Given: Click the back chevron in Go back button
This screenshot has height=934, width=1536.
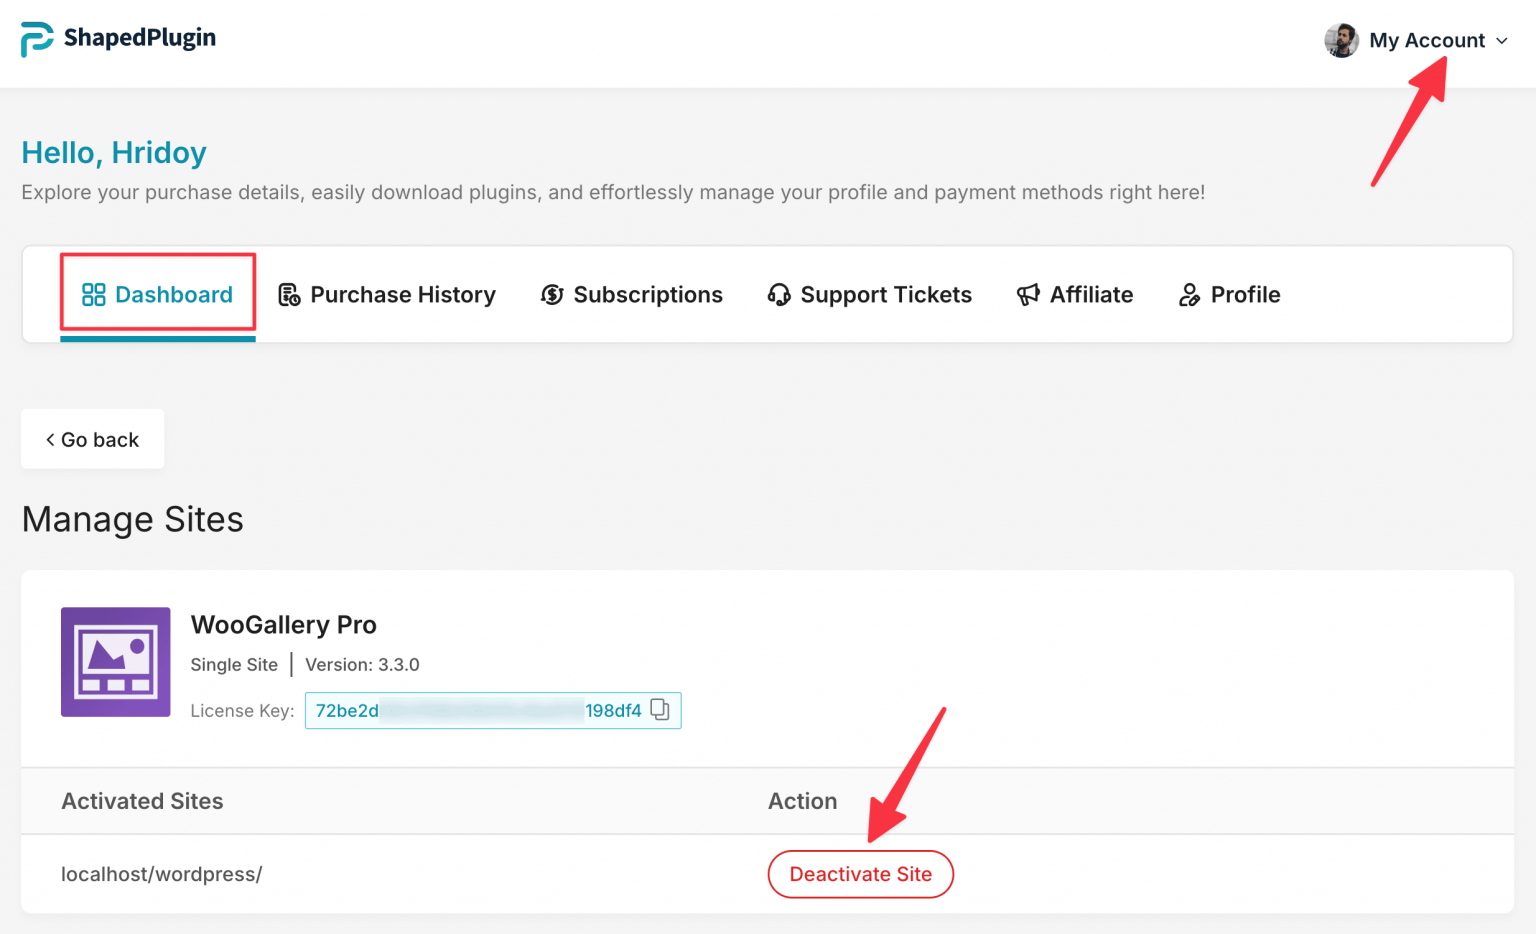Looking at the screenshot, I should coord(50,439).
